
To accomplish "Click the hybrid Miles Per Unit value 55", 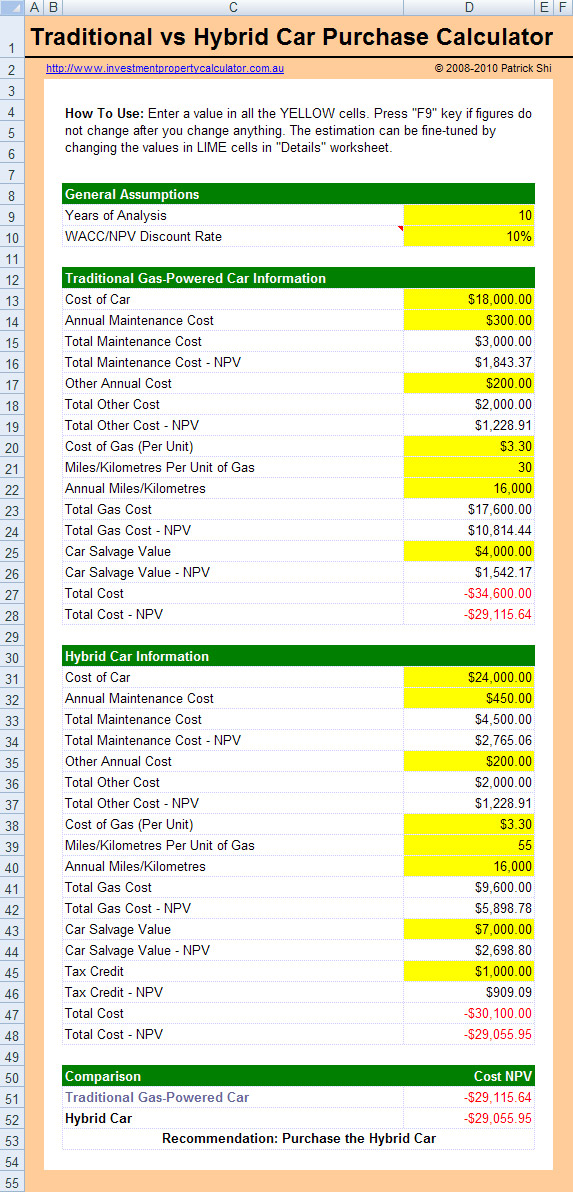I will pos(469,845).
